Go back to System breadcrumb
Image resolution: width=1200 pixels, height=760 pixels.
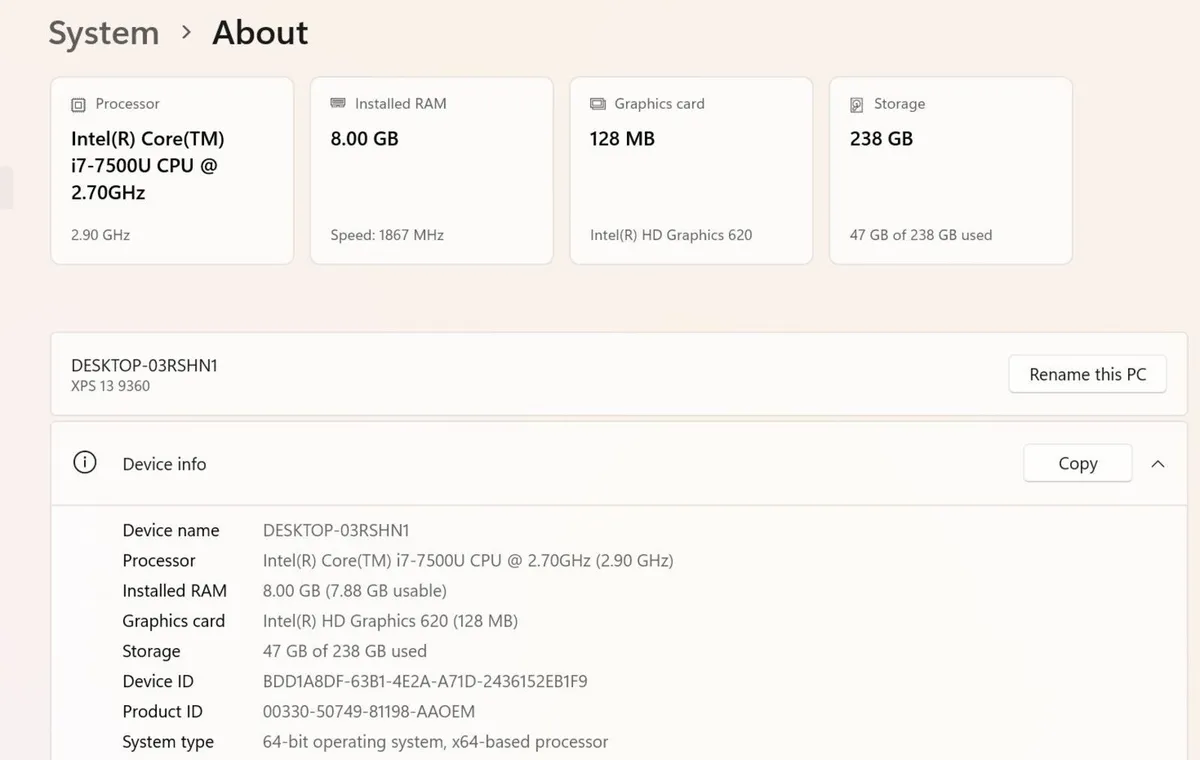[x=104, y=33]
